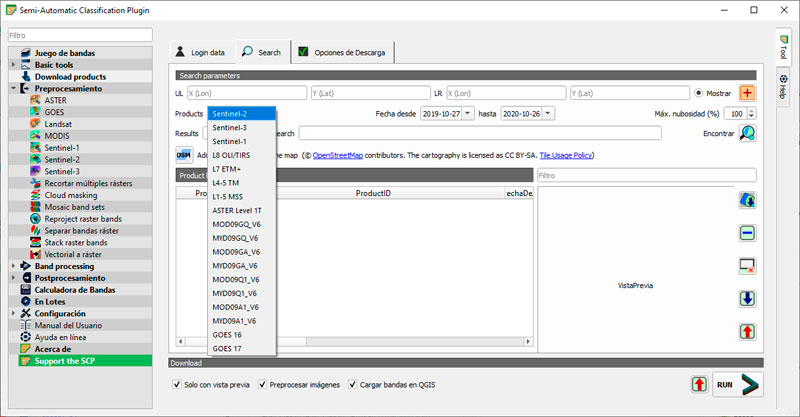The width and height of the screenshot is (800, 417).
Task: Click the red up-arrow export icon beside table
Action: (747, 332)
